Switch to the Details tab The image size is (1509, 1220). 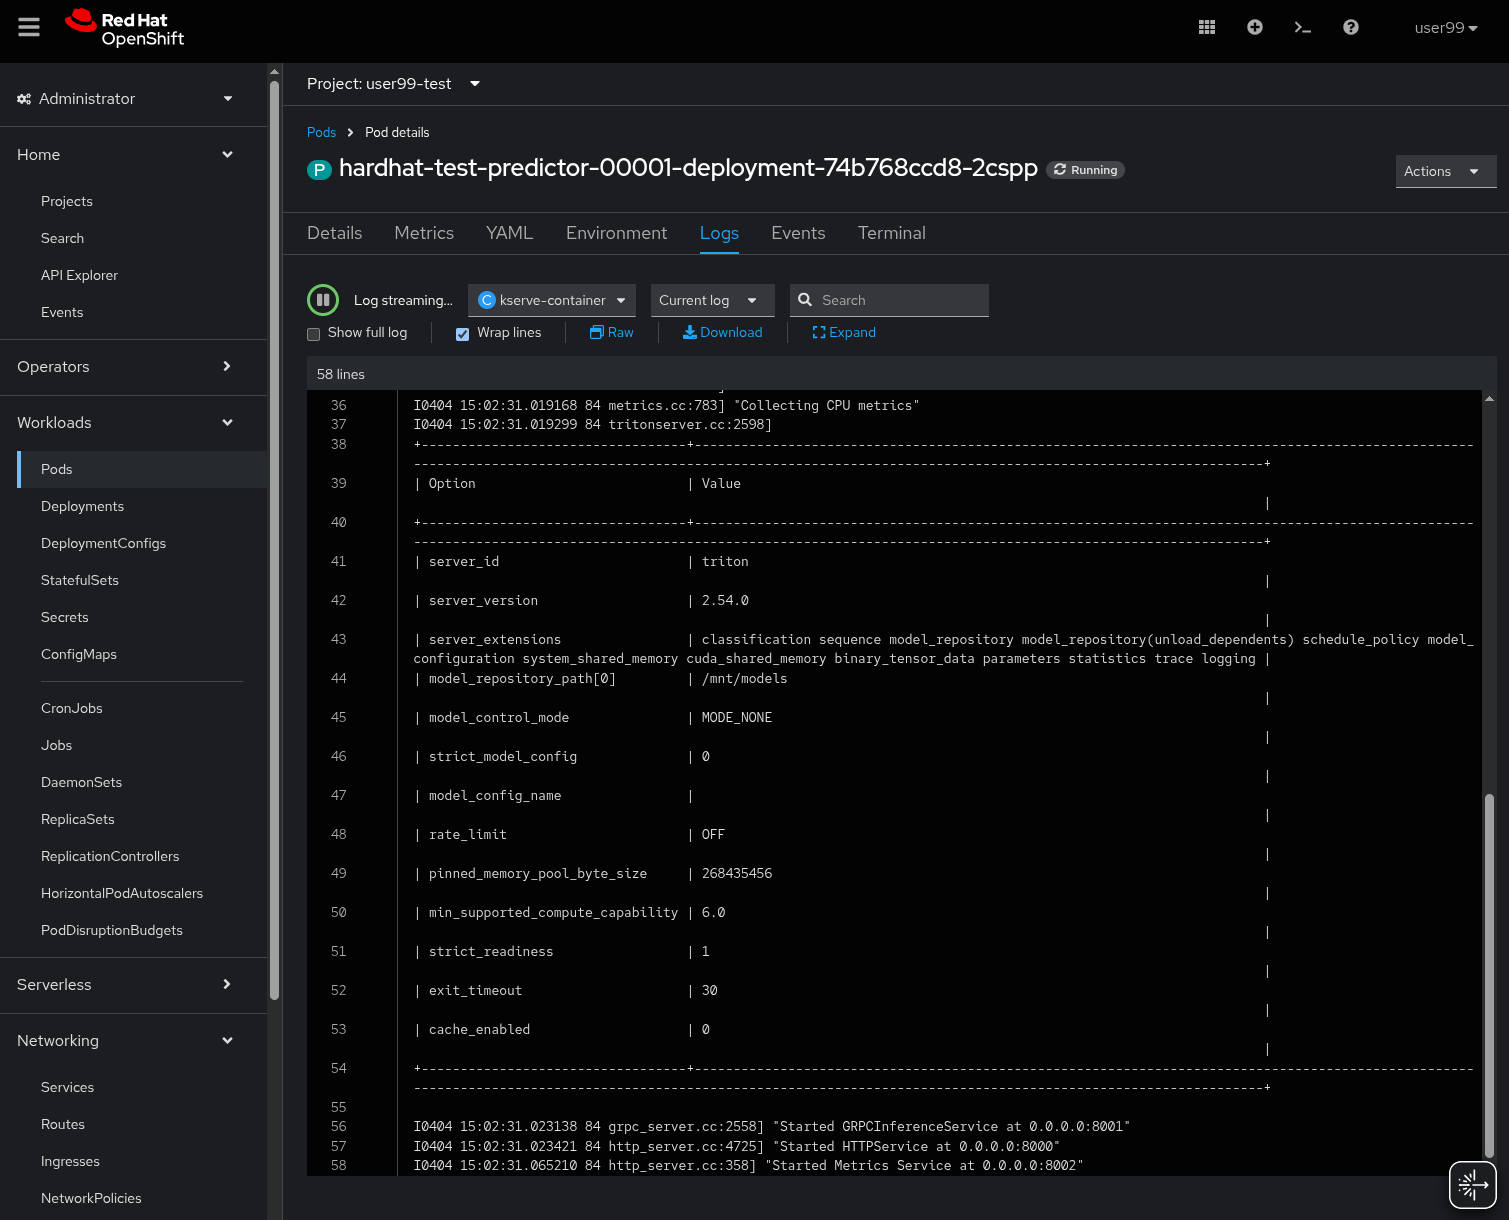point(335,233)
